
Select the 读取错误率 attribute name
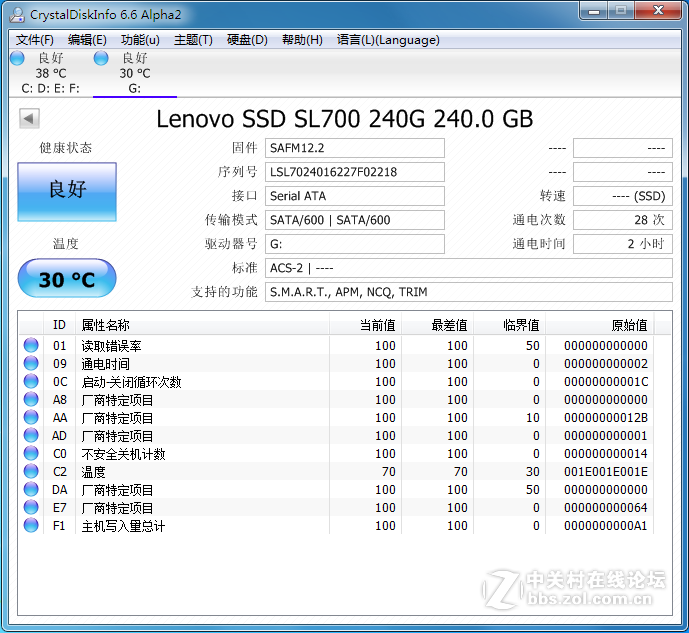tap(111, 346)
